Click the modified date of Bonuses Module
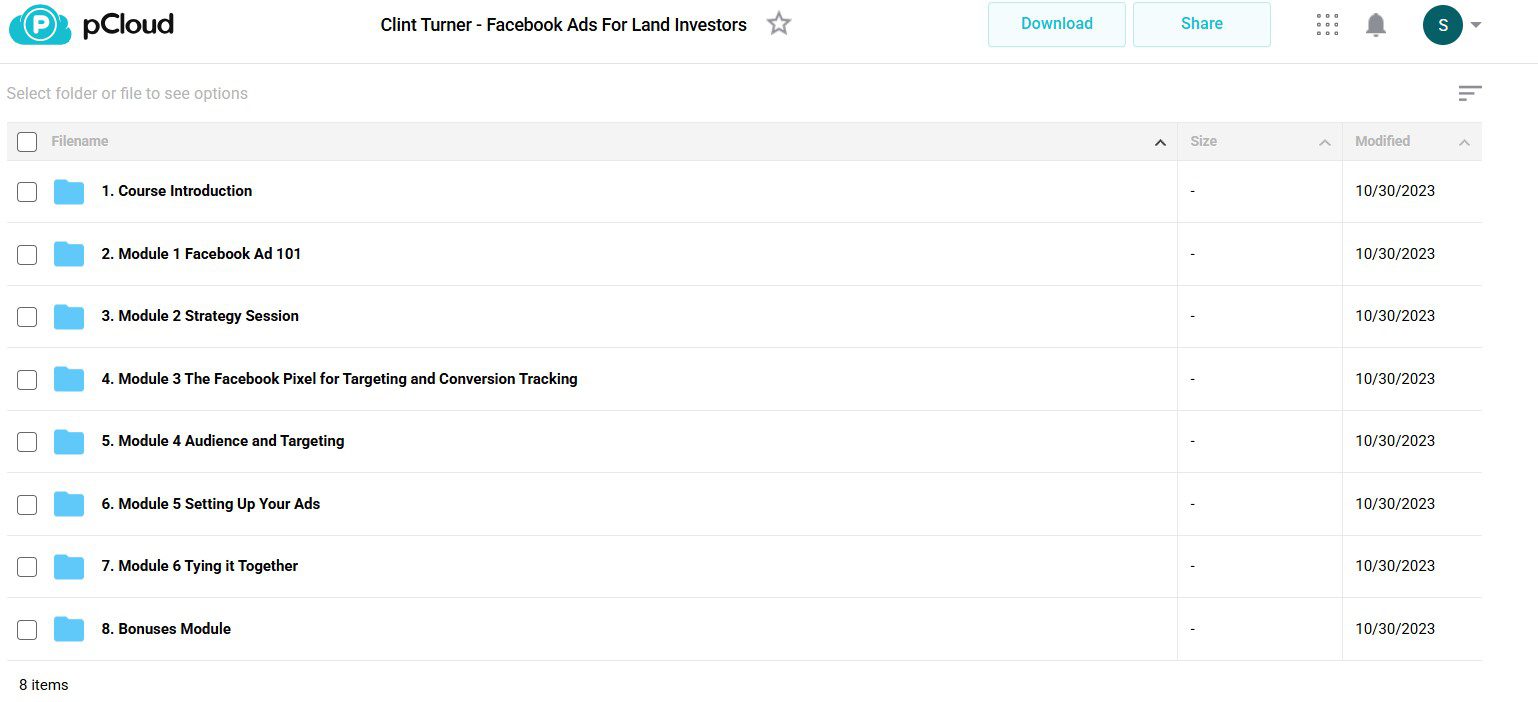 [x=1395, y=629]
